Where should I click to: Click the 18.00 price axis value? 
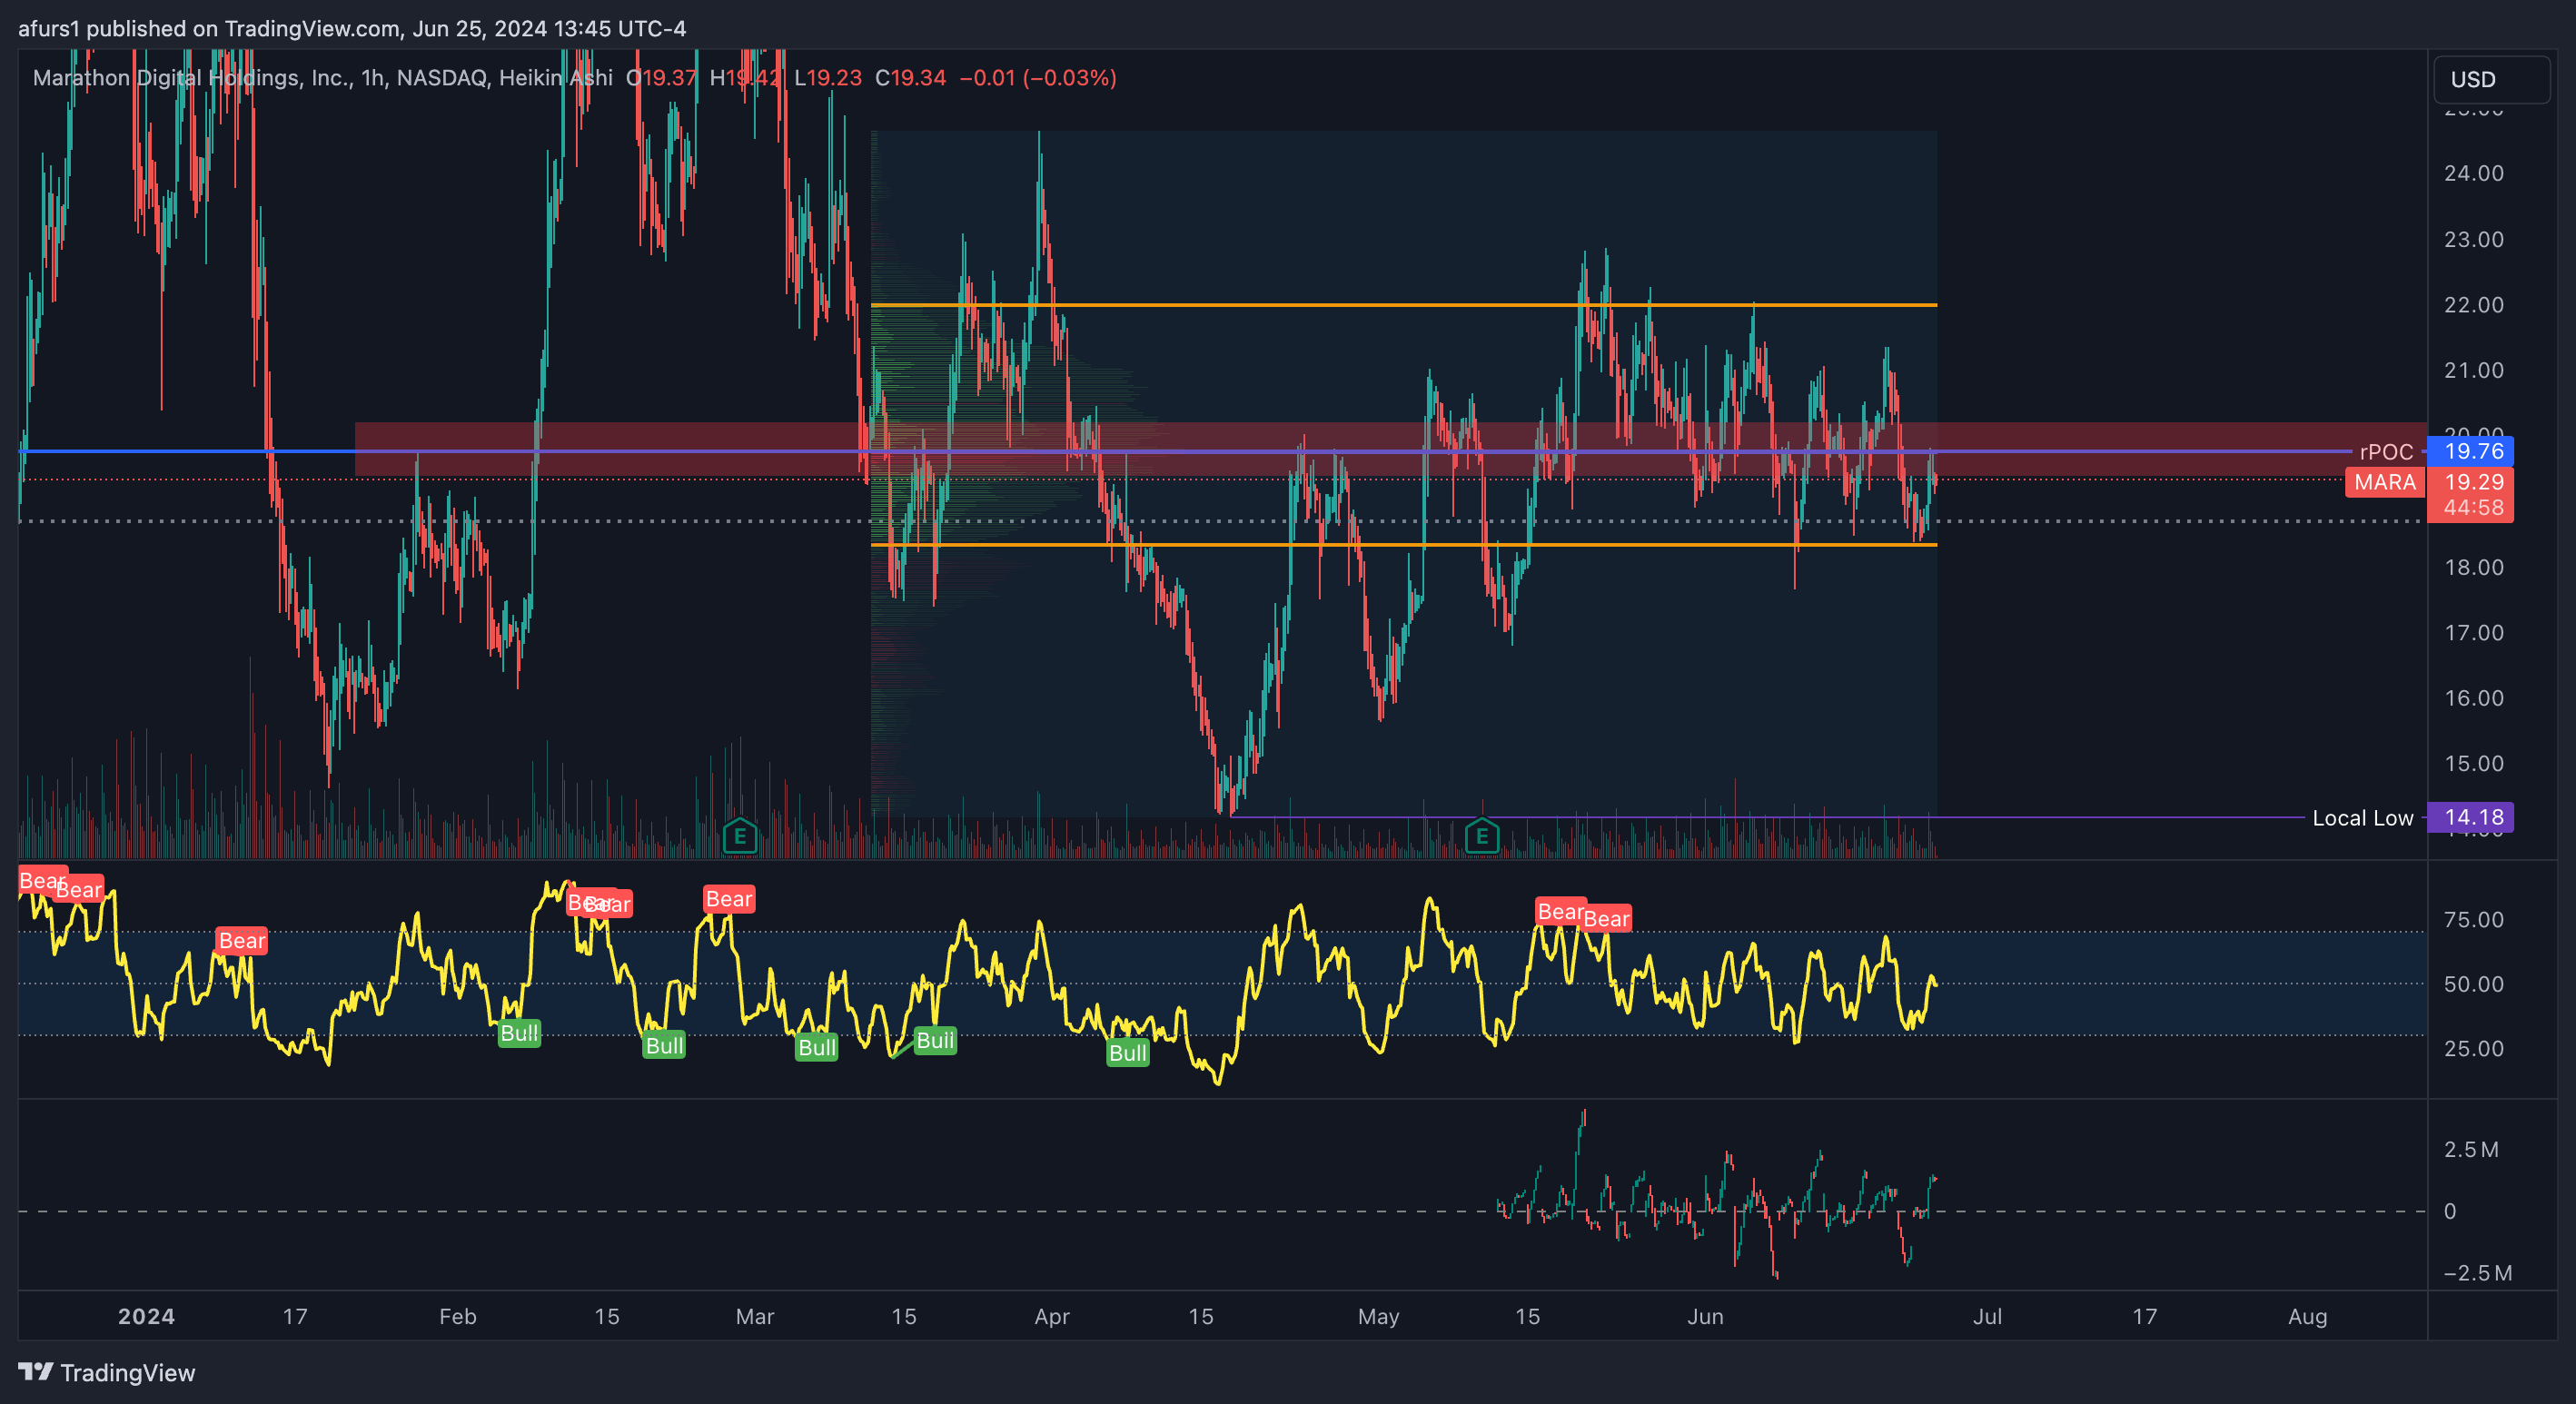tap(2474, 567)
